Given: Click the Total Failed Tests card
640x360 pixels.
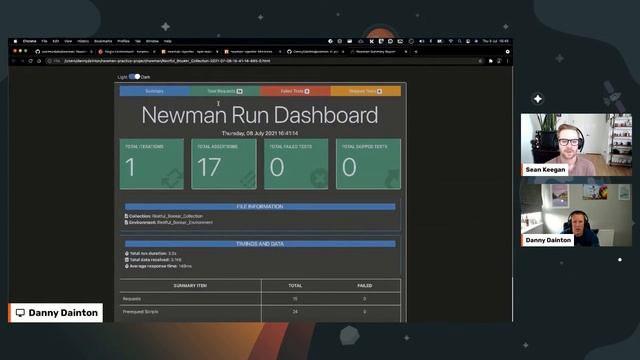Looking at the screenshot, I should coord(296,164).
